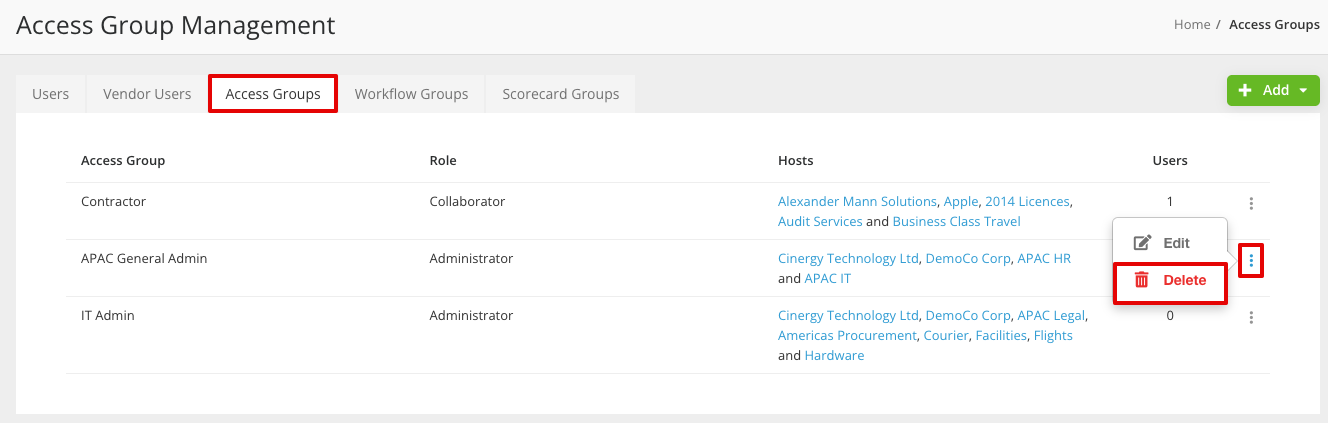
Task: Open Cinergy Technology Ltd link in APAC General Admin row
Action: pyautogui.click(x=848, y=258)
